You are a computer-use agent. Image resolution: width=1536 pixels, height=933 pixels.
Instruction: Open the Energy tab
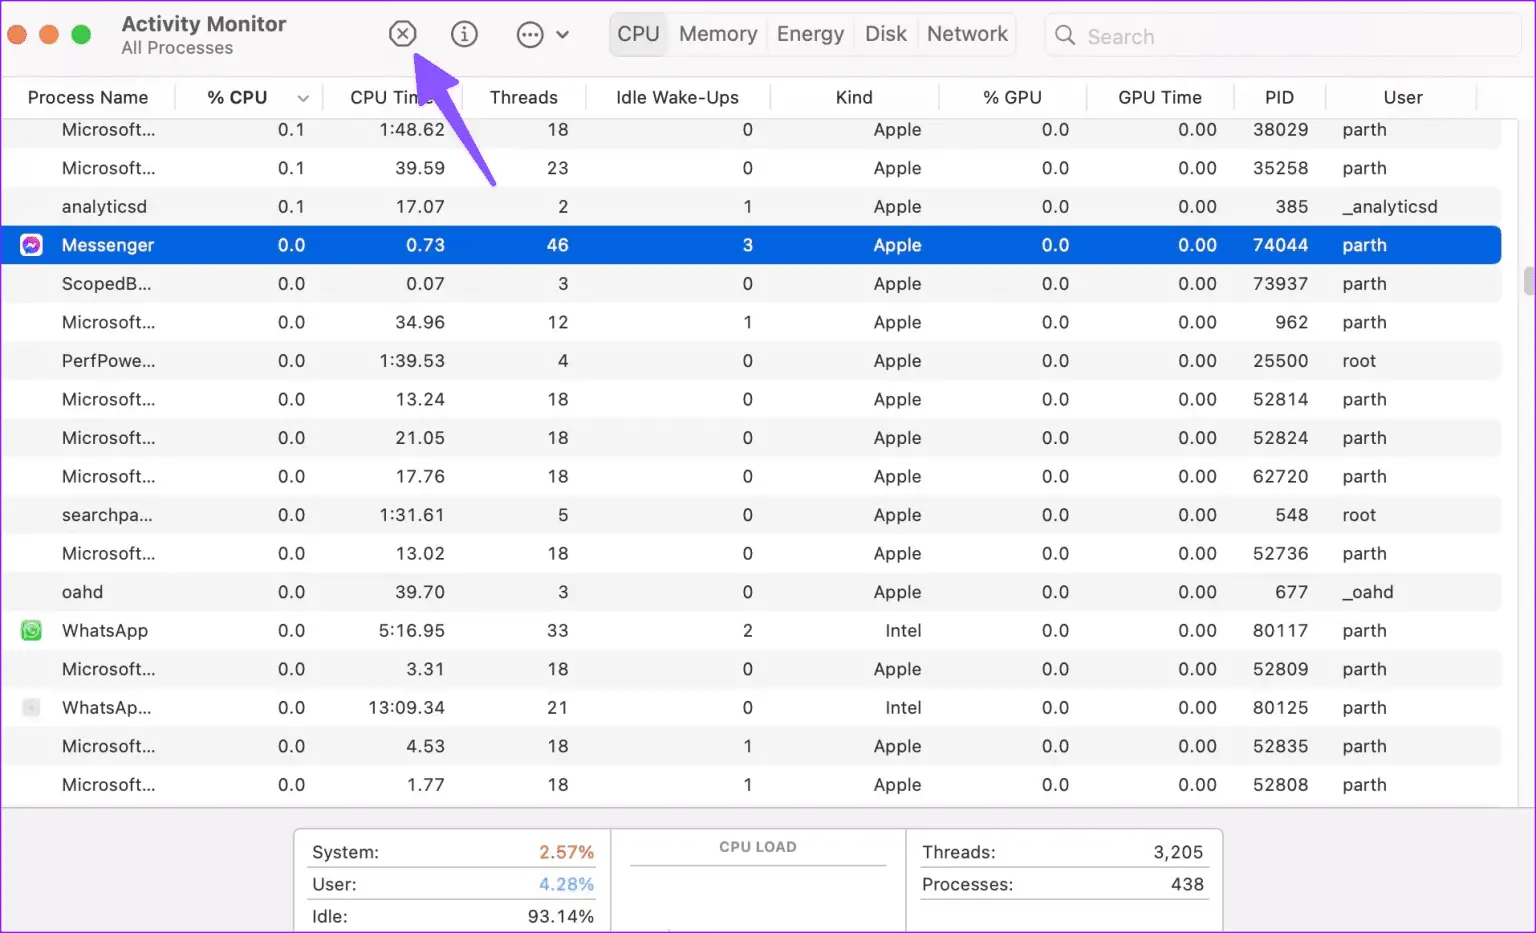pos(810,34)
